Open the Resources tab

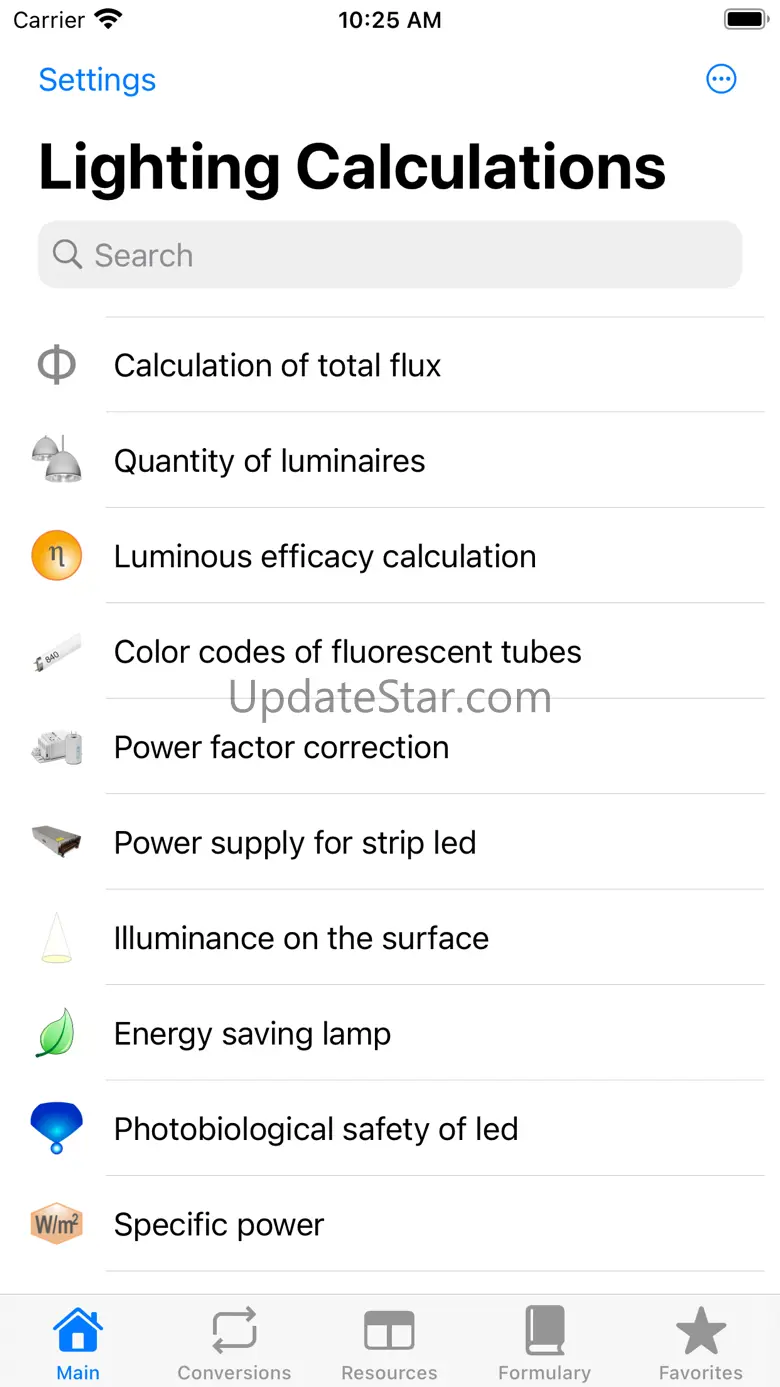[x=389, y=1344]
